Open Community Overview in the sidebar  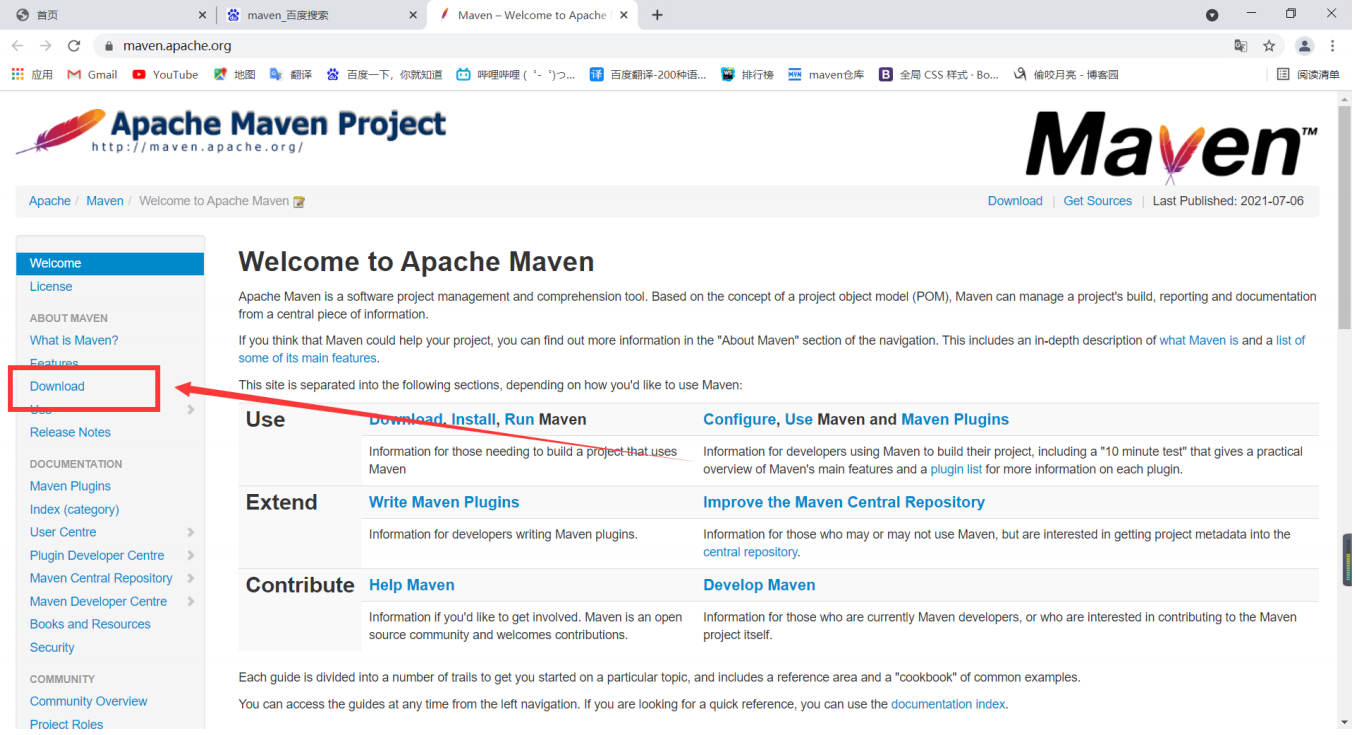(88, 701)
